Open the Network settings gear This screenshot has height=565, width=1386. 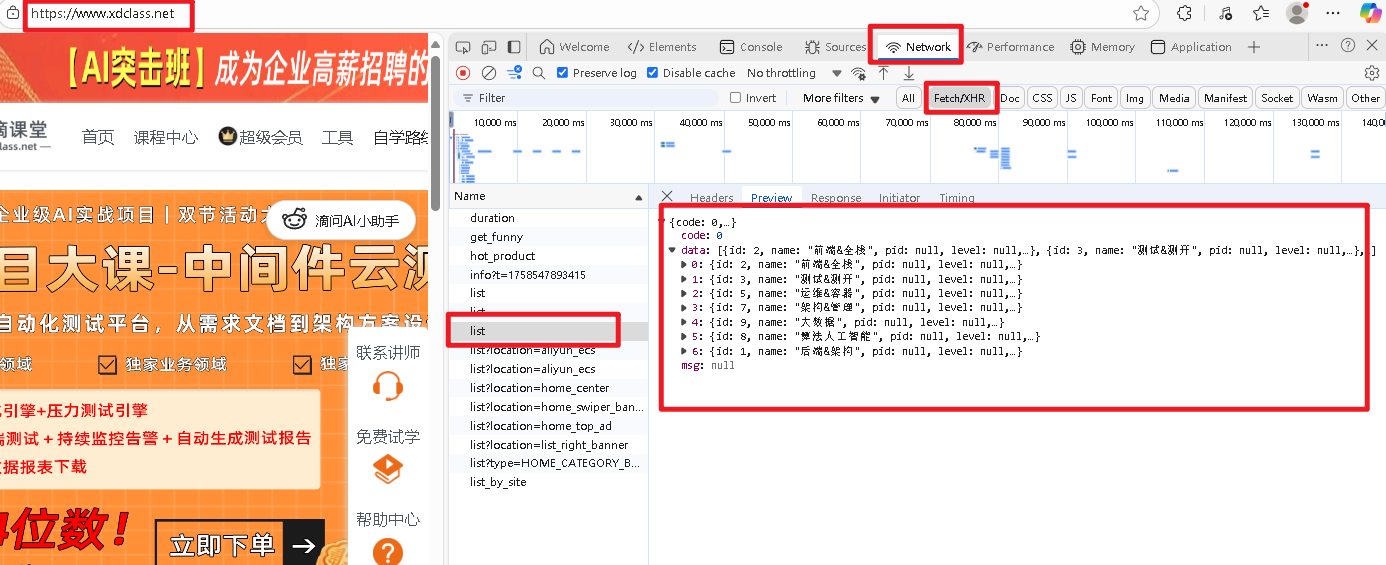pyautogui.click(x=1372, y=73)
